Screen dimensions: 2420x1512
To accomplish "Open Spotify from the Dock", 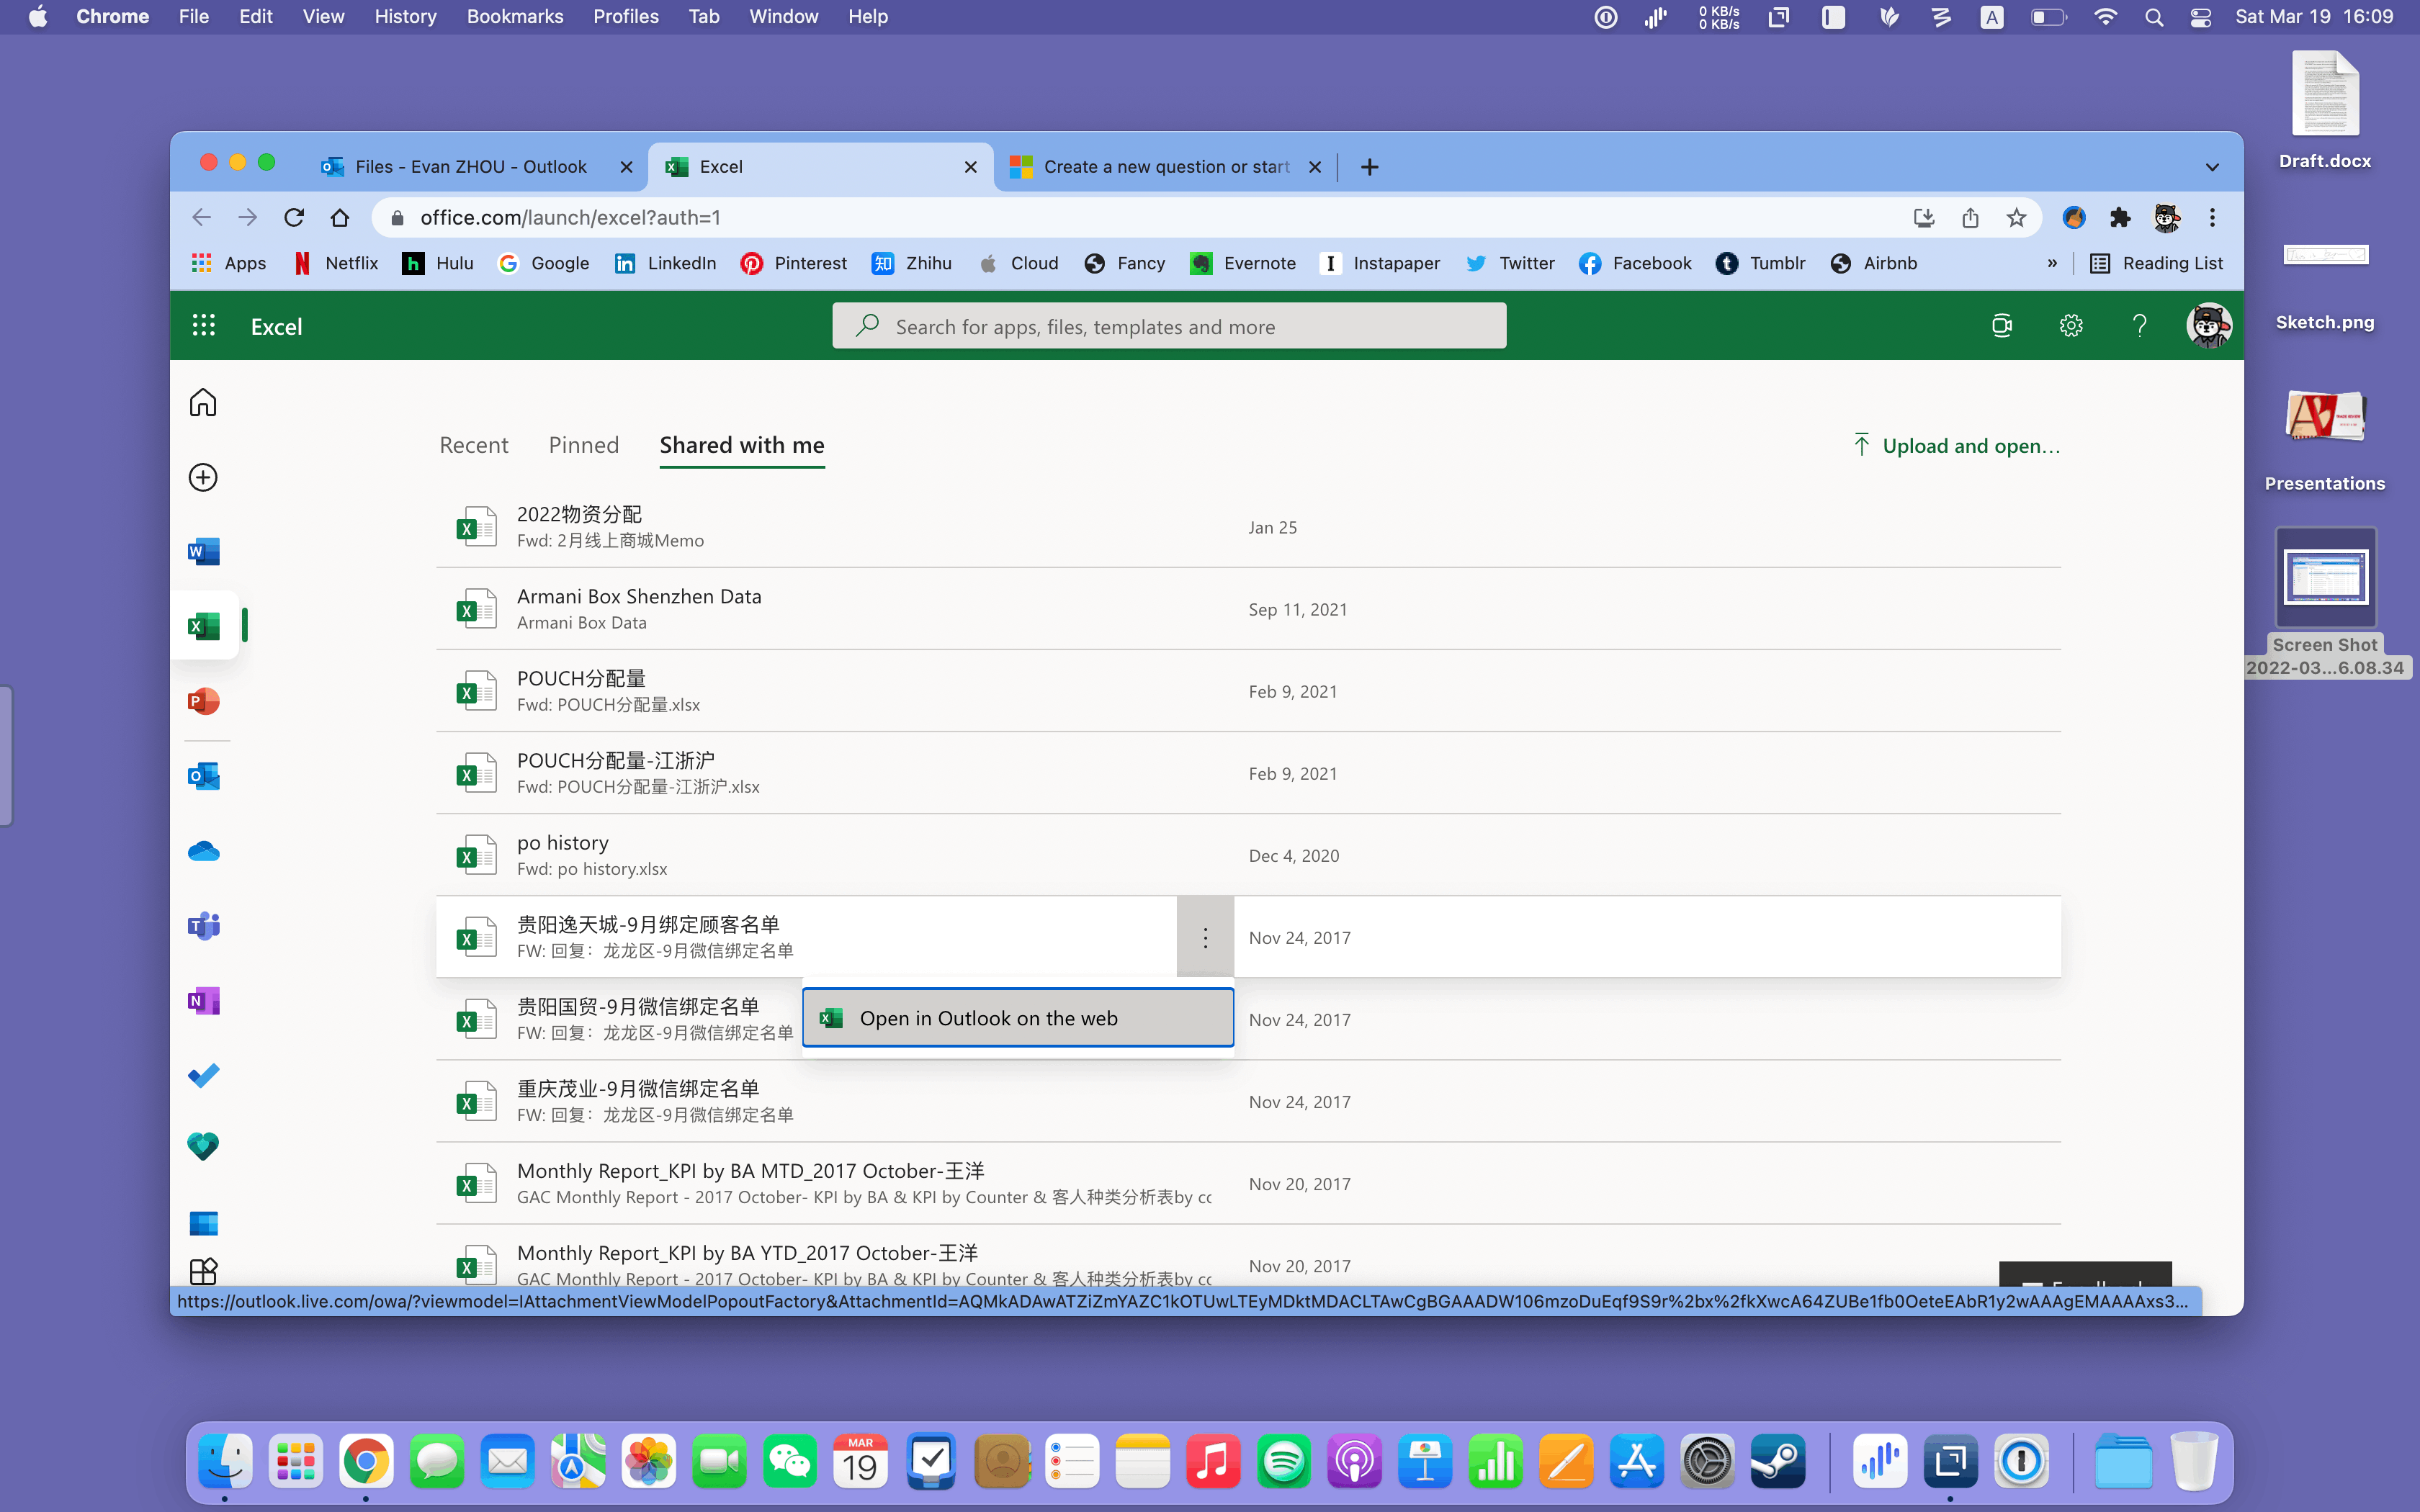I will (x=1283, y=1462).
